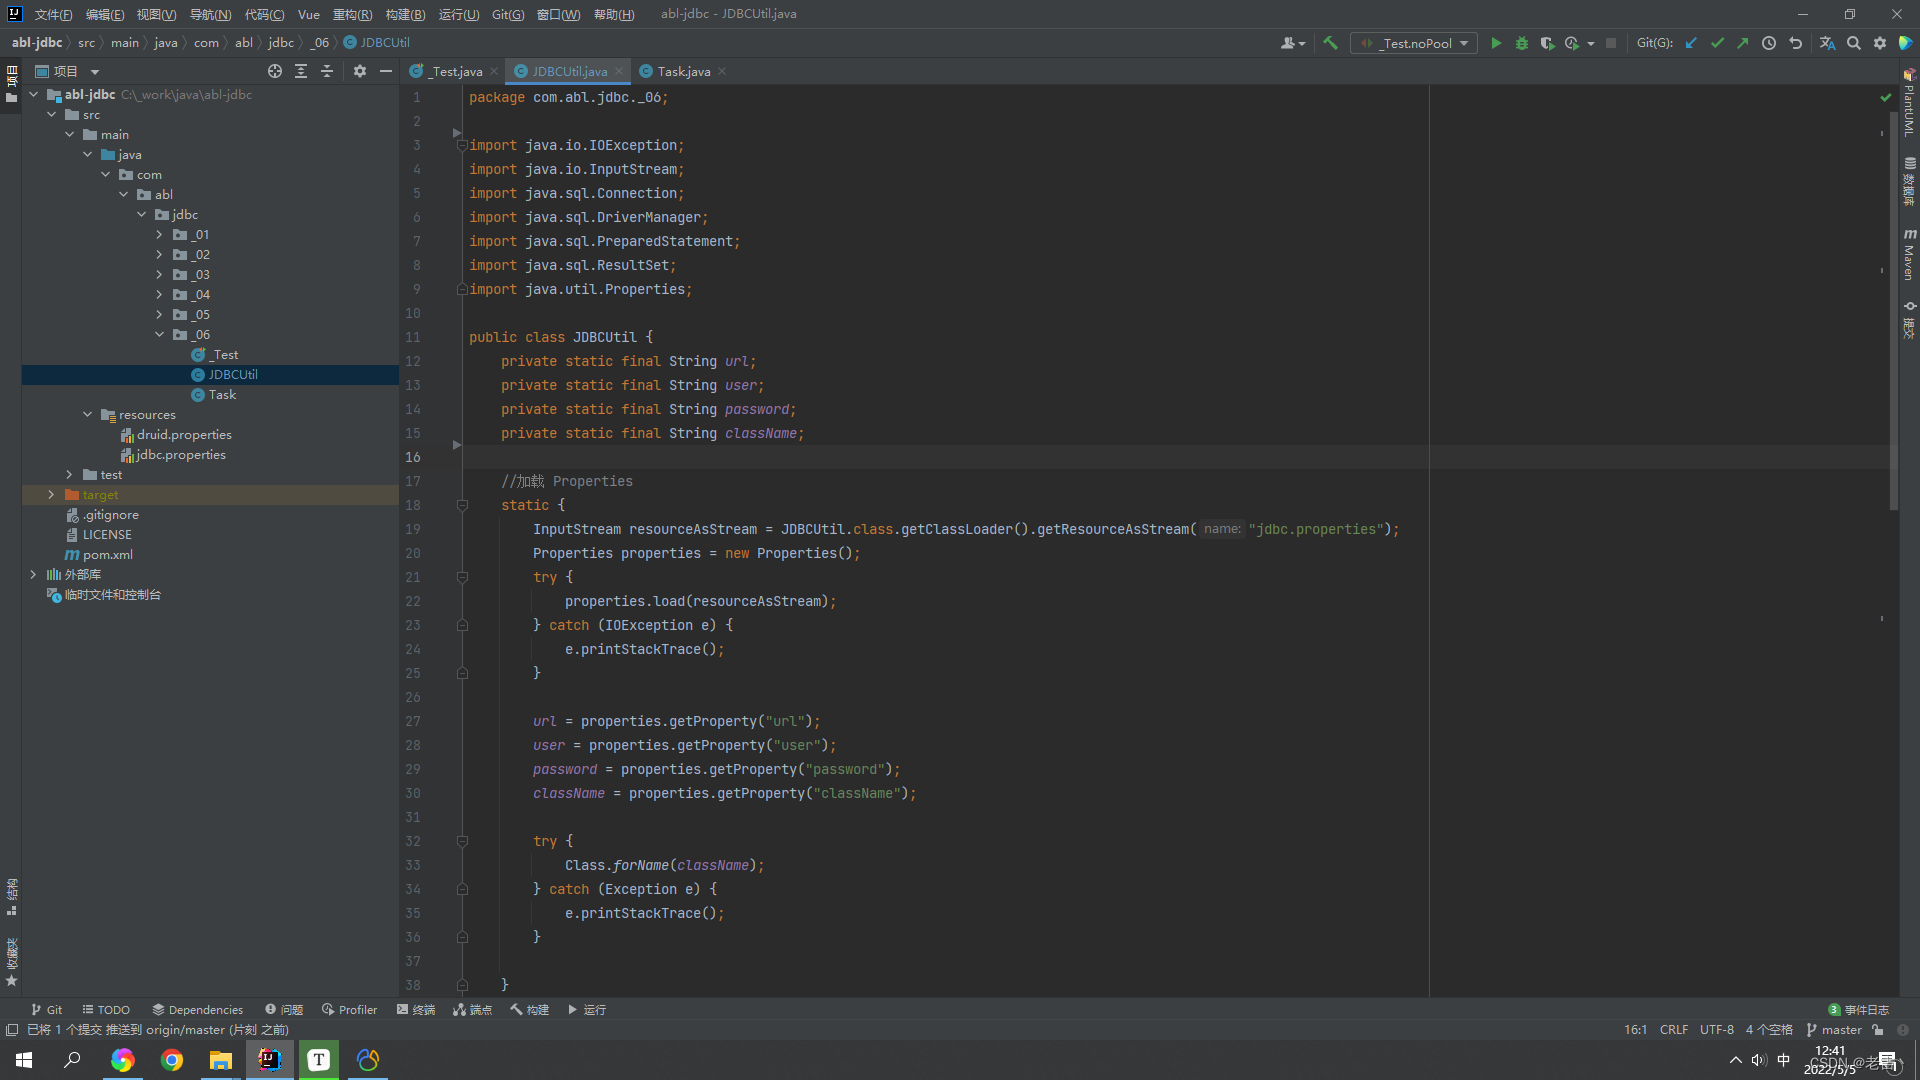The image size is (1920, 1080).
Task: Close the JDBCUtil.java tab
Action: [619, 71]
